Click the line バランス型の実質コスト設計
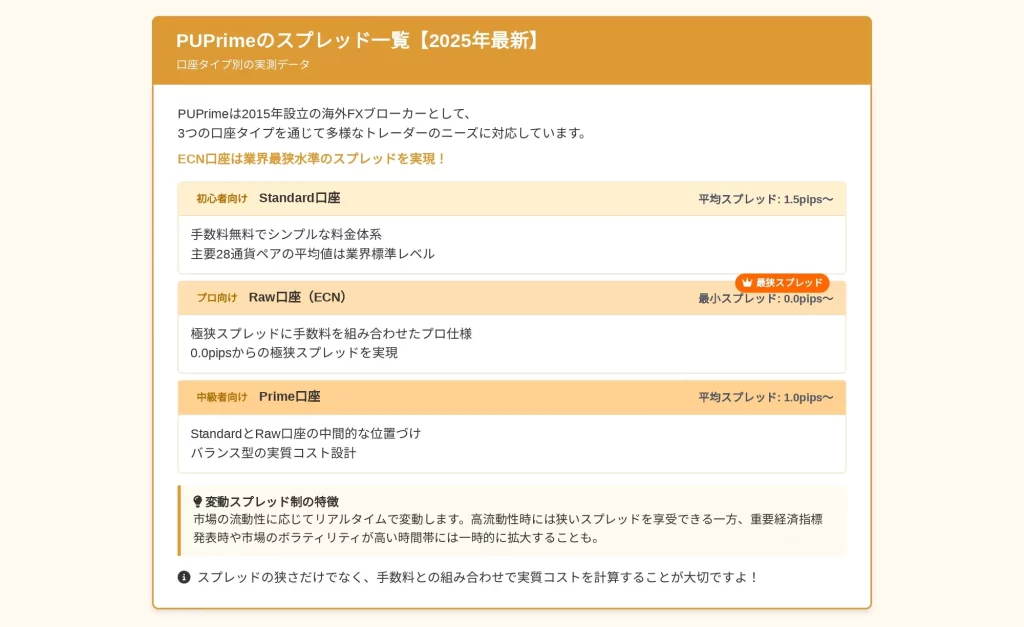Image resolution: width=1024 pixels, height=627 pixels. click(x=273, y=453)
